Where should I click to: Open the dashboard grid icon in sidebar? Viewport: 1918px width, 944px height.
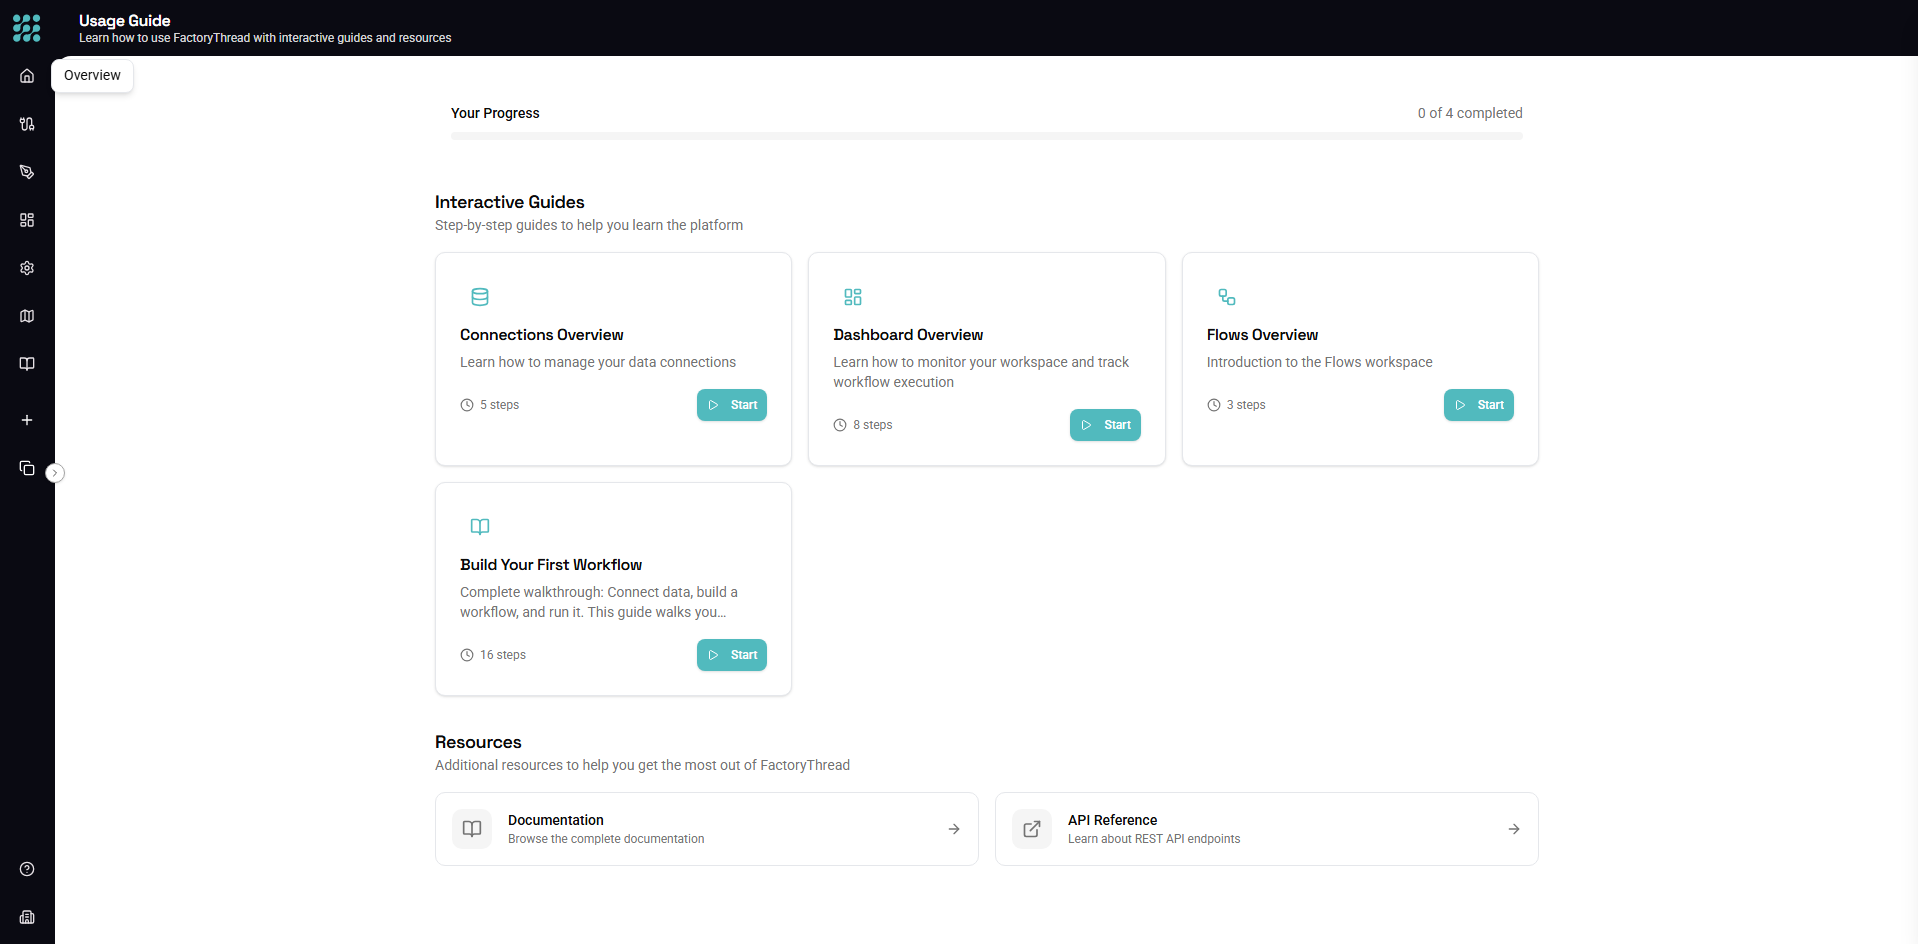pos(27,220)
